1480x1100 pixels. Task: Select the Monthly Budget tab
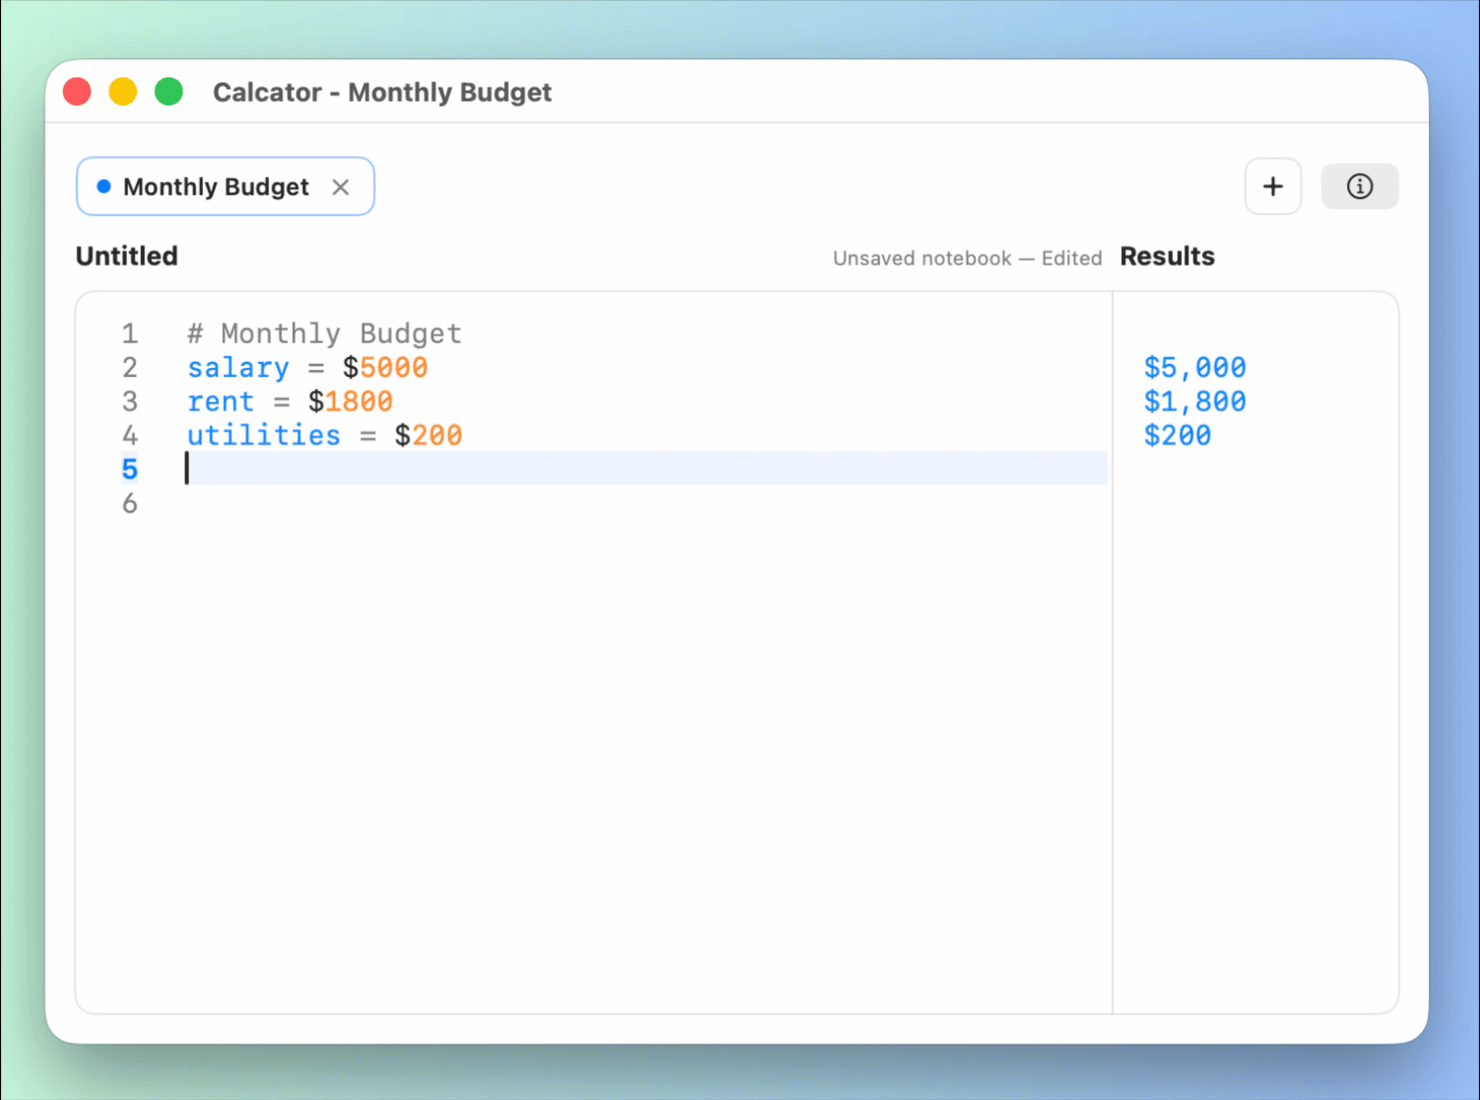[215, 186]
